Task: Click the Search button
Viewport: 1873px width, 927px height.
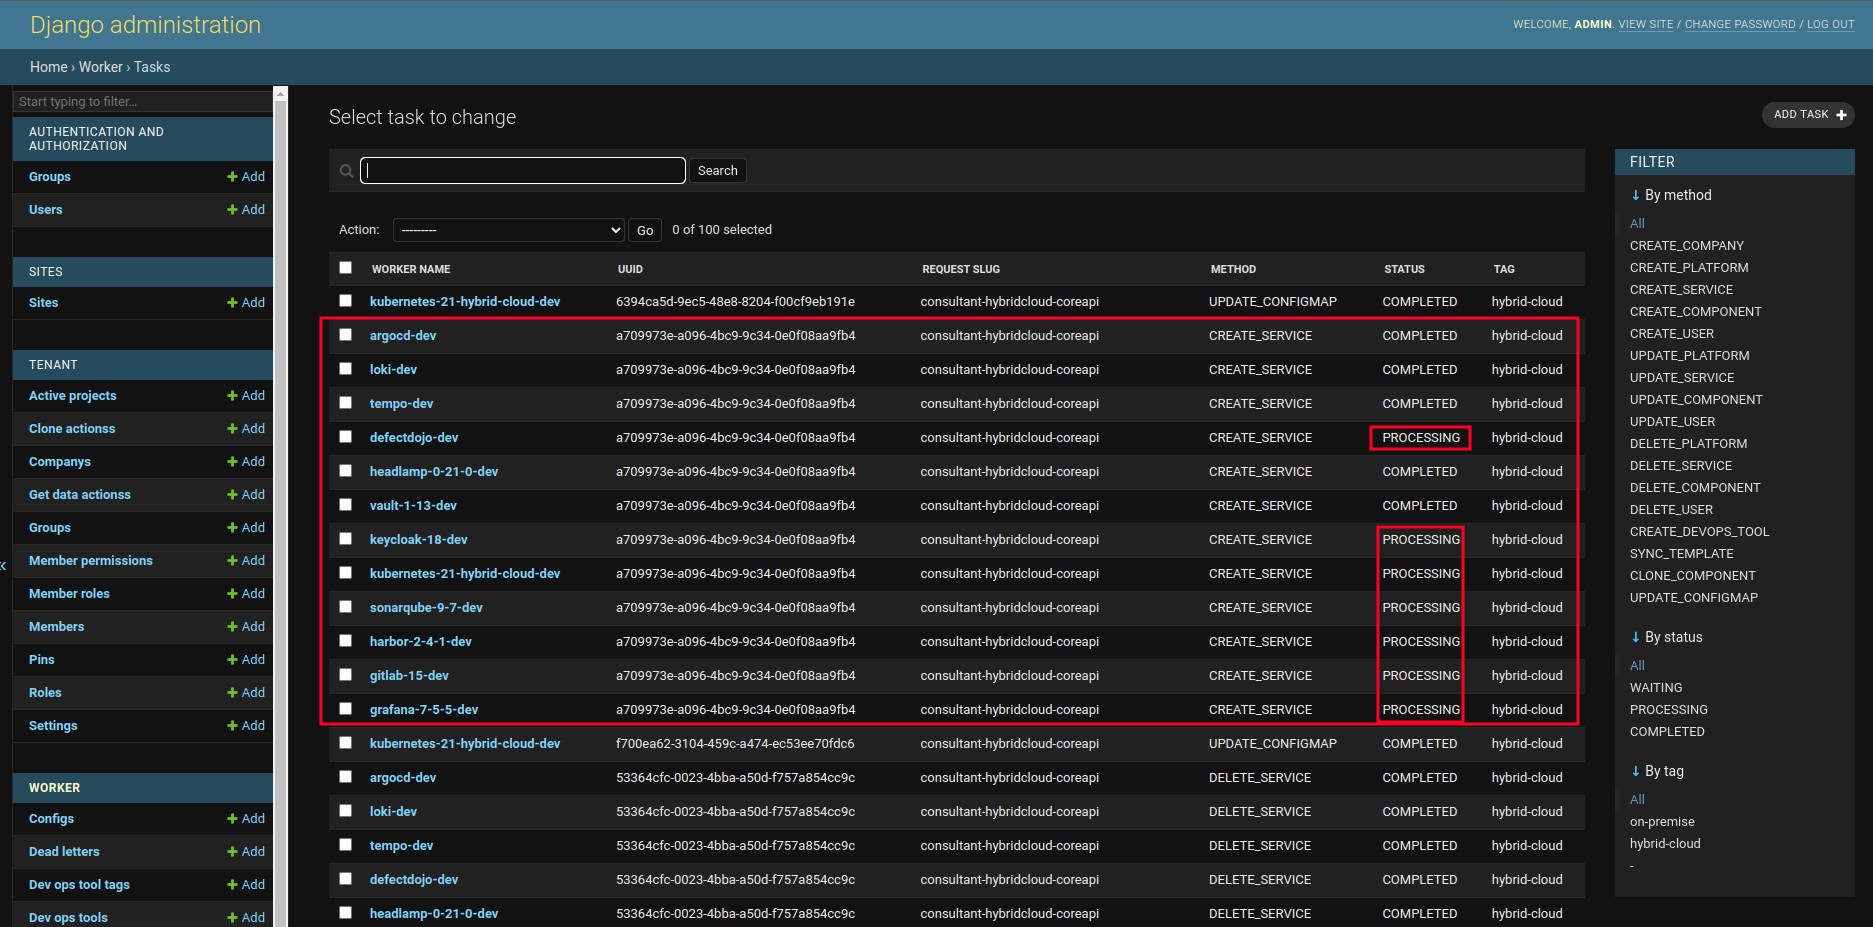Action: [717, 171]
